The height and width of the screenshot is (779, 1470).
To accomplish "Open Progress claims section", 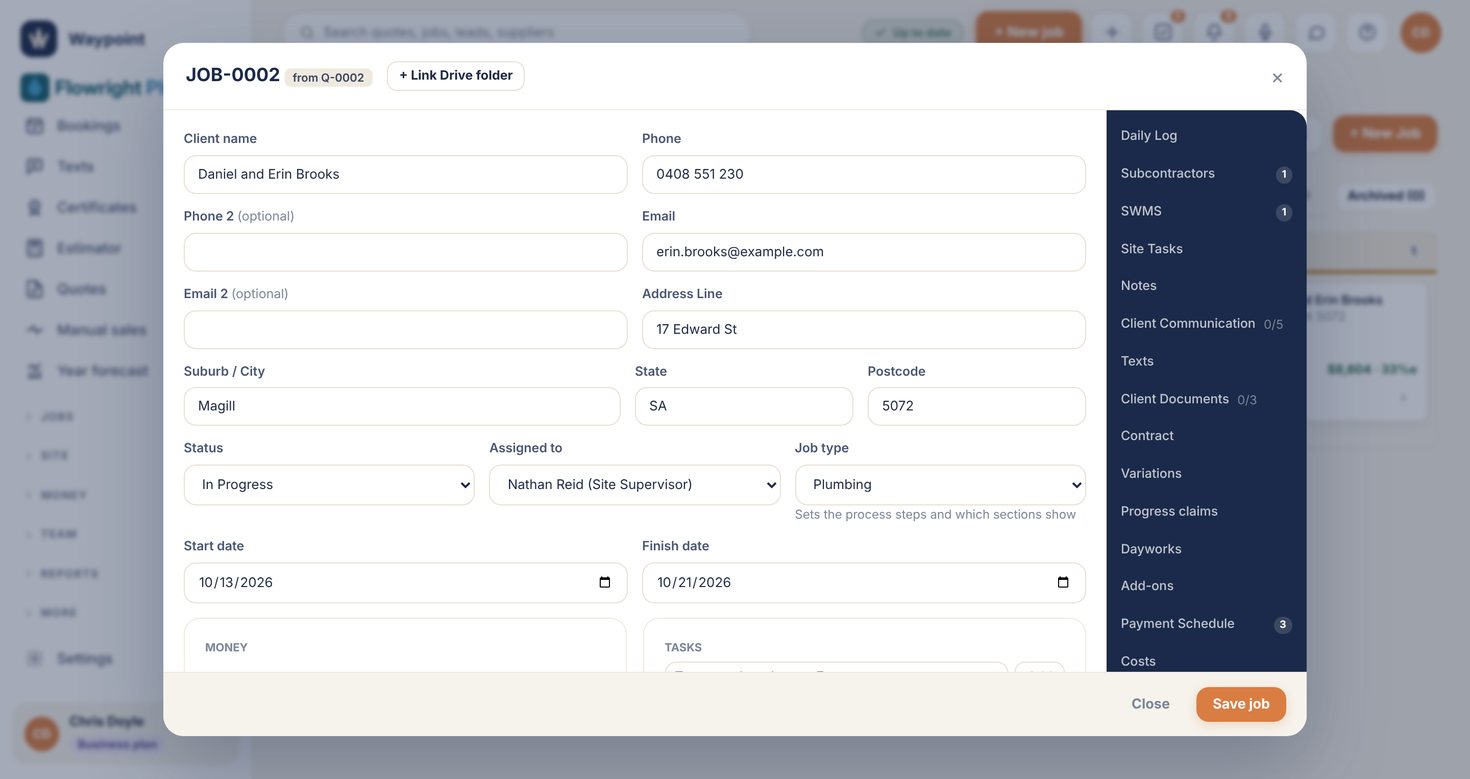I will [1206, 511].
